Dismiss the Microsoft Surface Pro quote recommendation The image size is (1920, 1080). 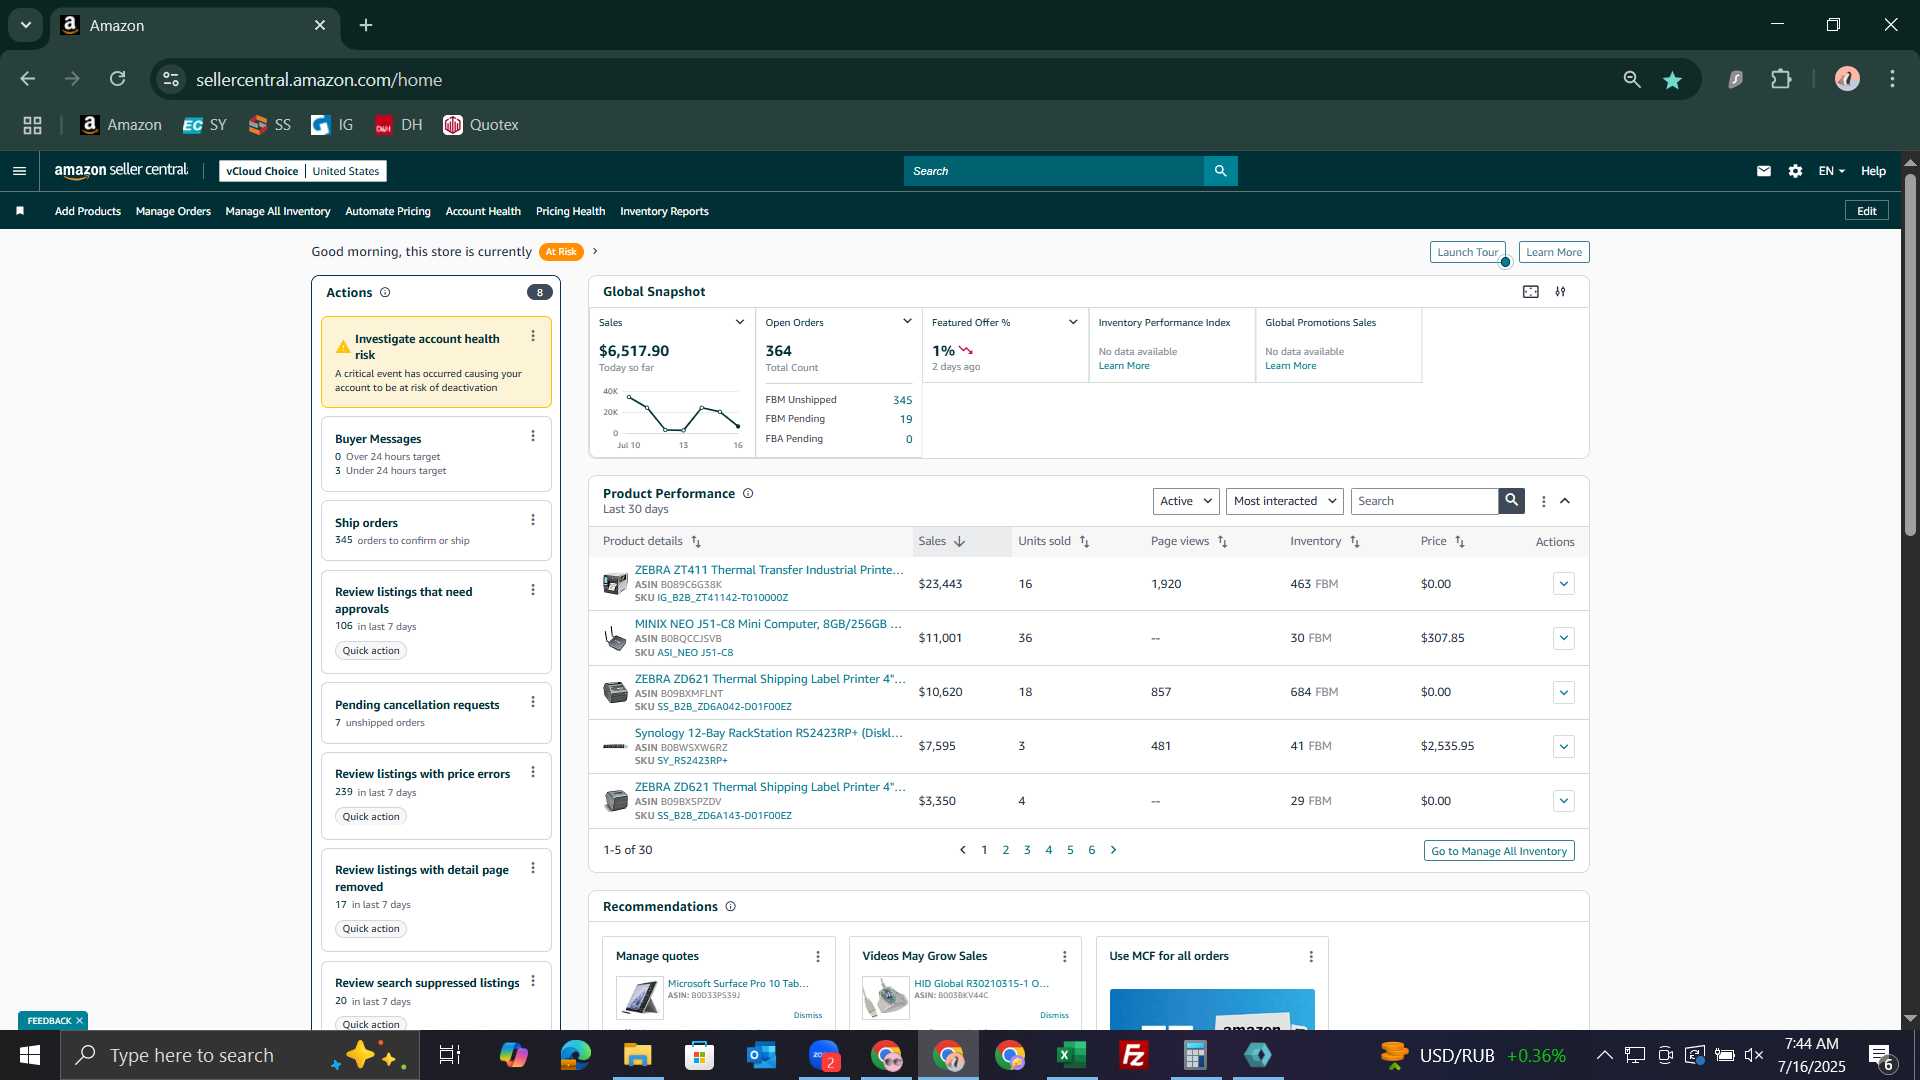pos(808,1015)
